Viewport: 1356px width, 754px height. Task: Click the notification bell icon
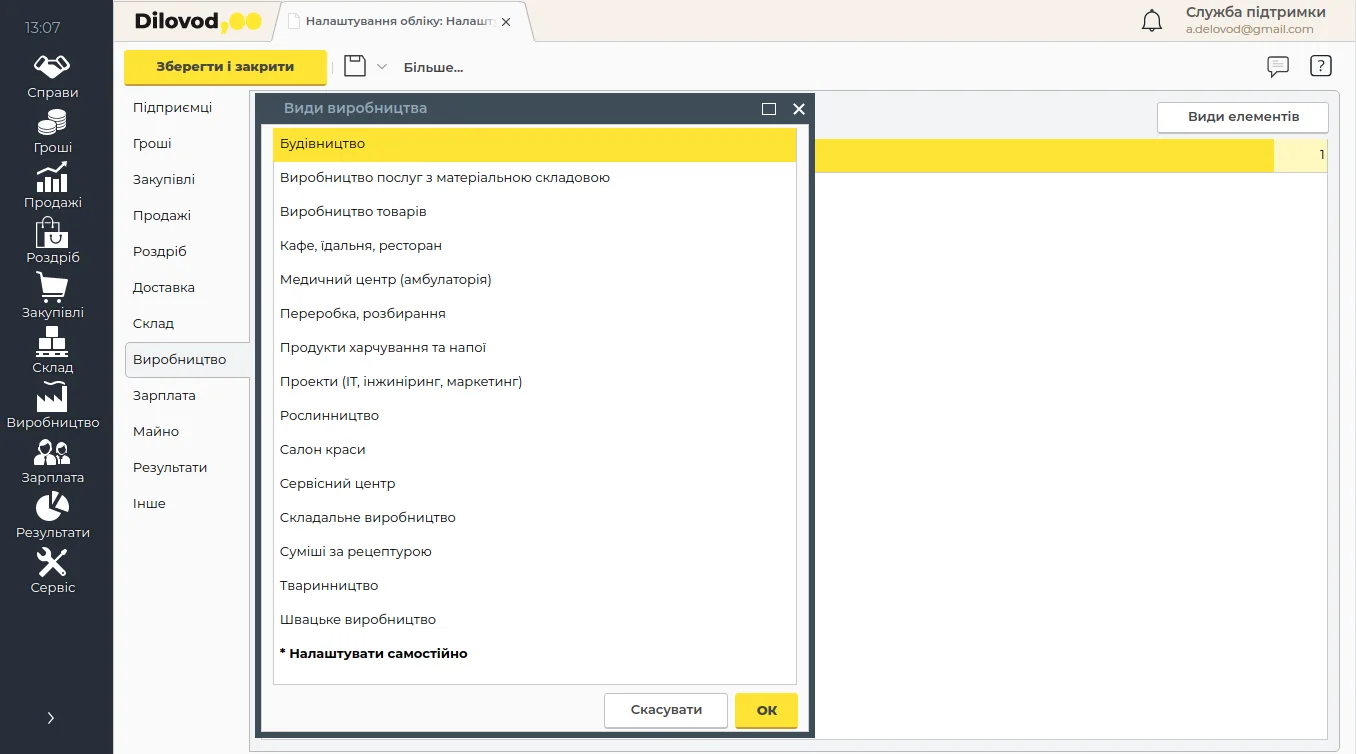pyautogui.click(x=1152, y=21)
